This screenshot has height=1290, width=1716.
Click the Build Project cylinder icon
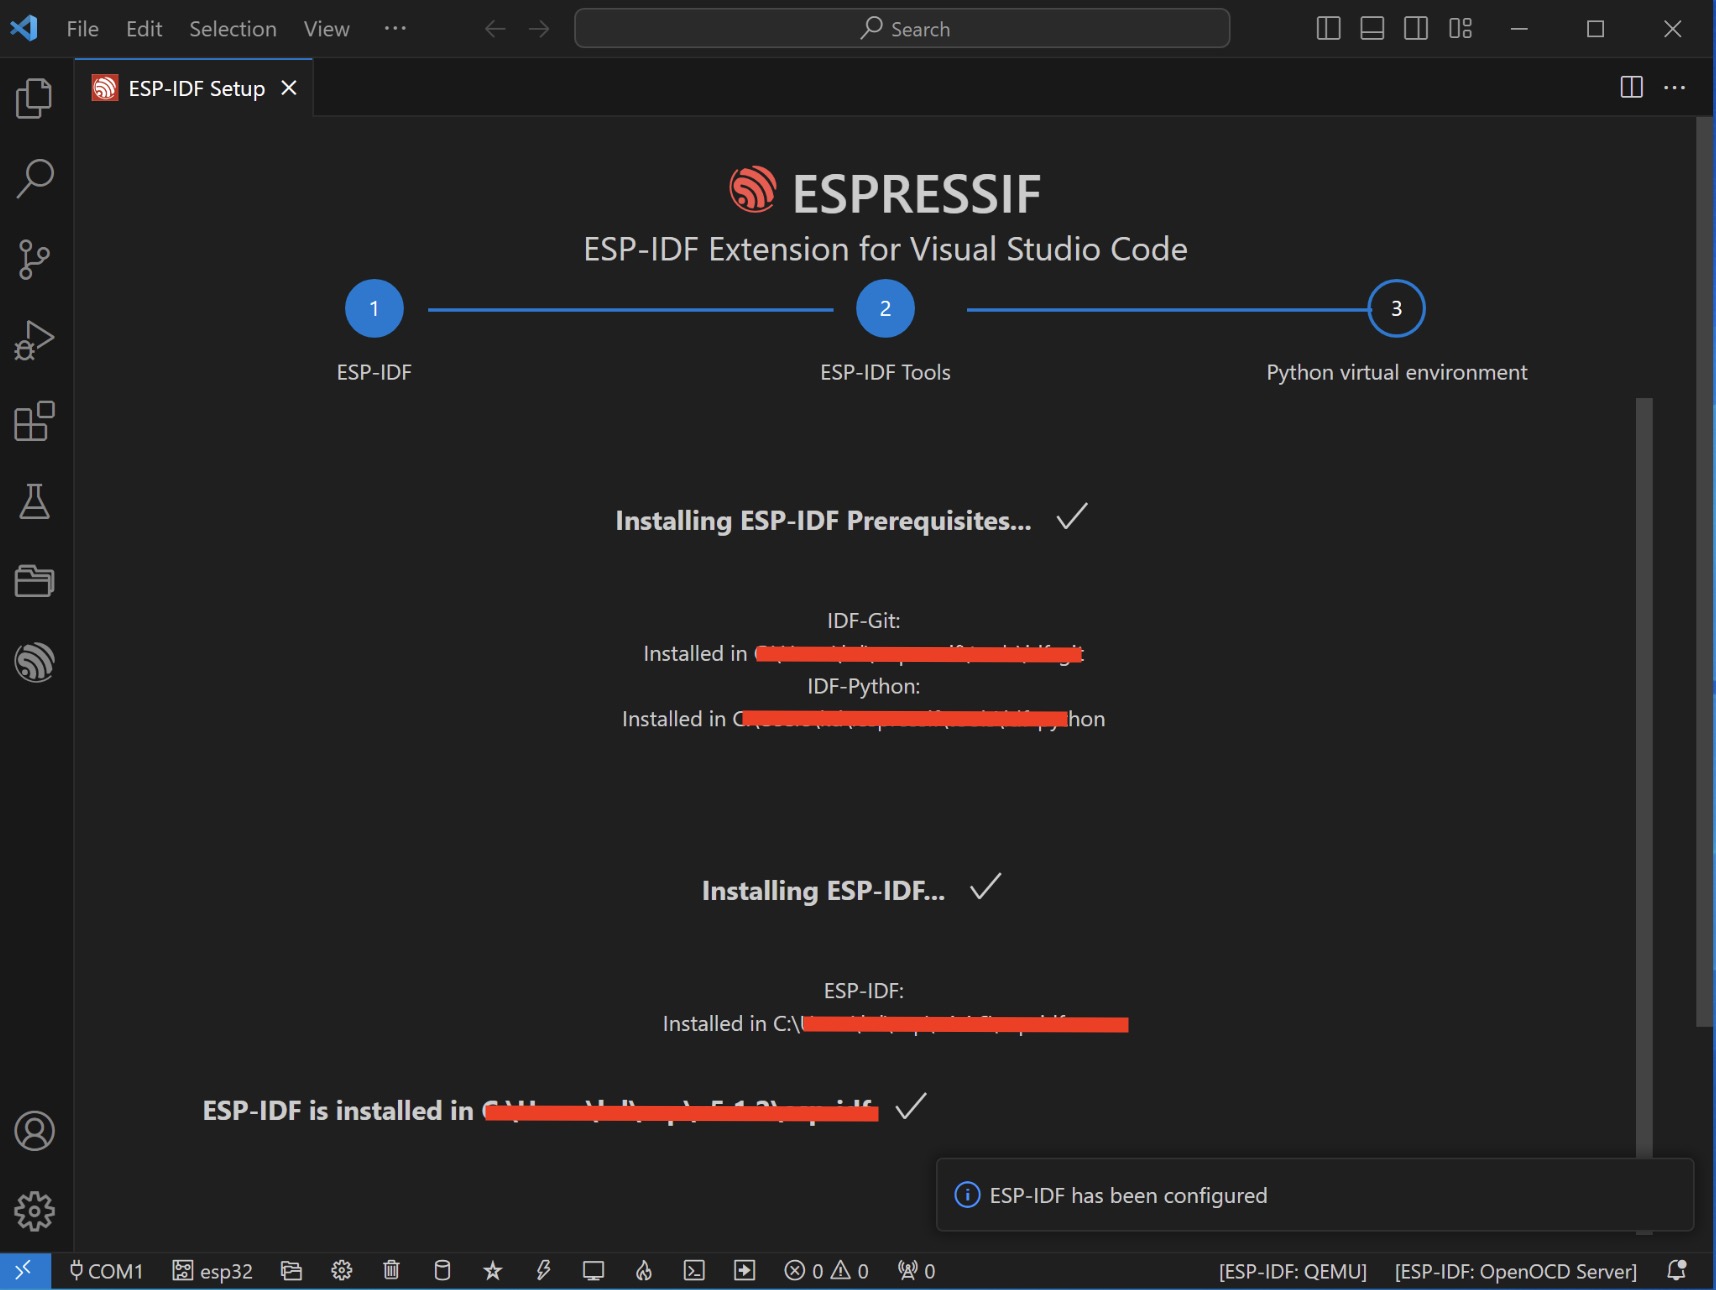(442, 1271)
